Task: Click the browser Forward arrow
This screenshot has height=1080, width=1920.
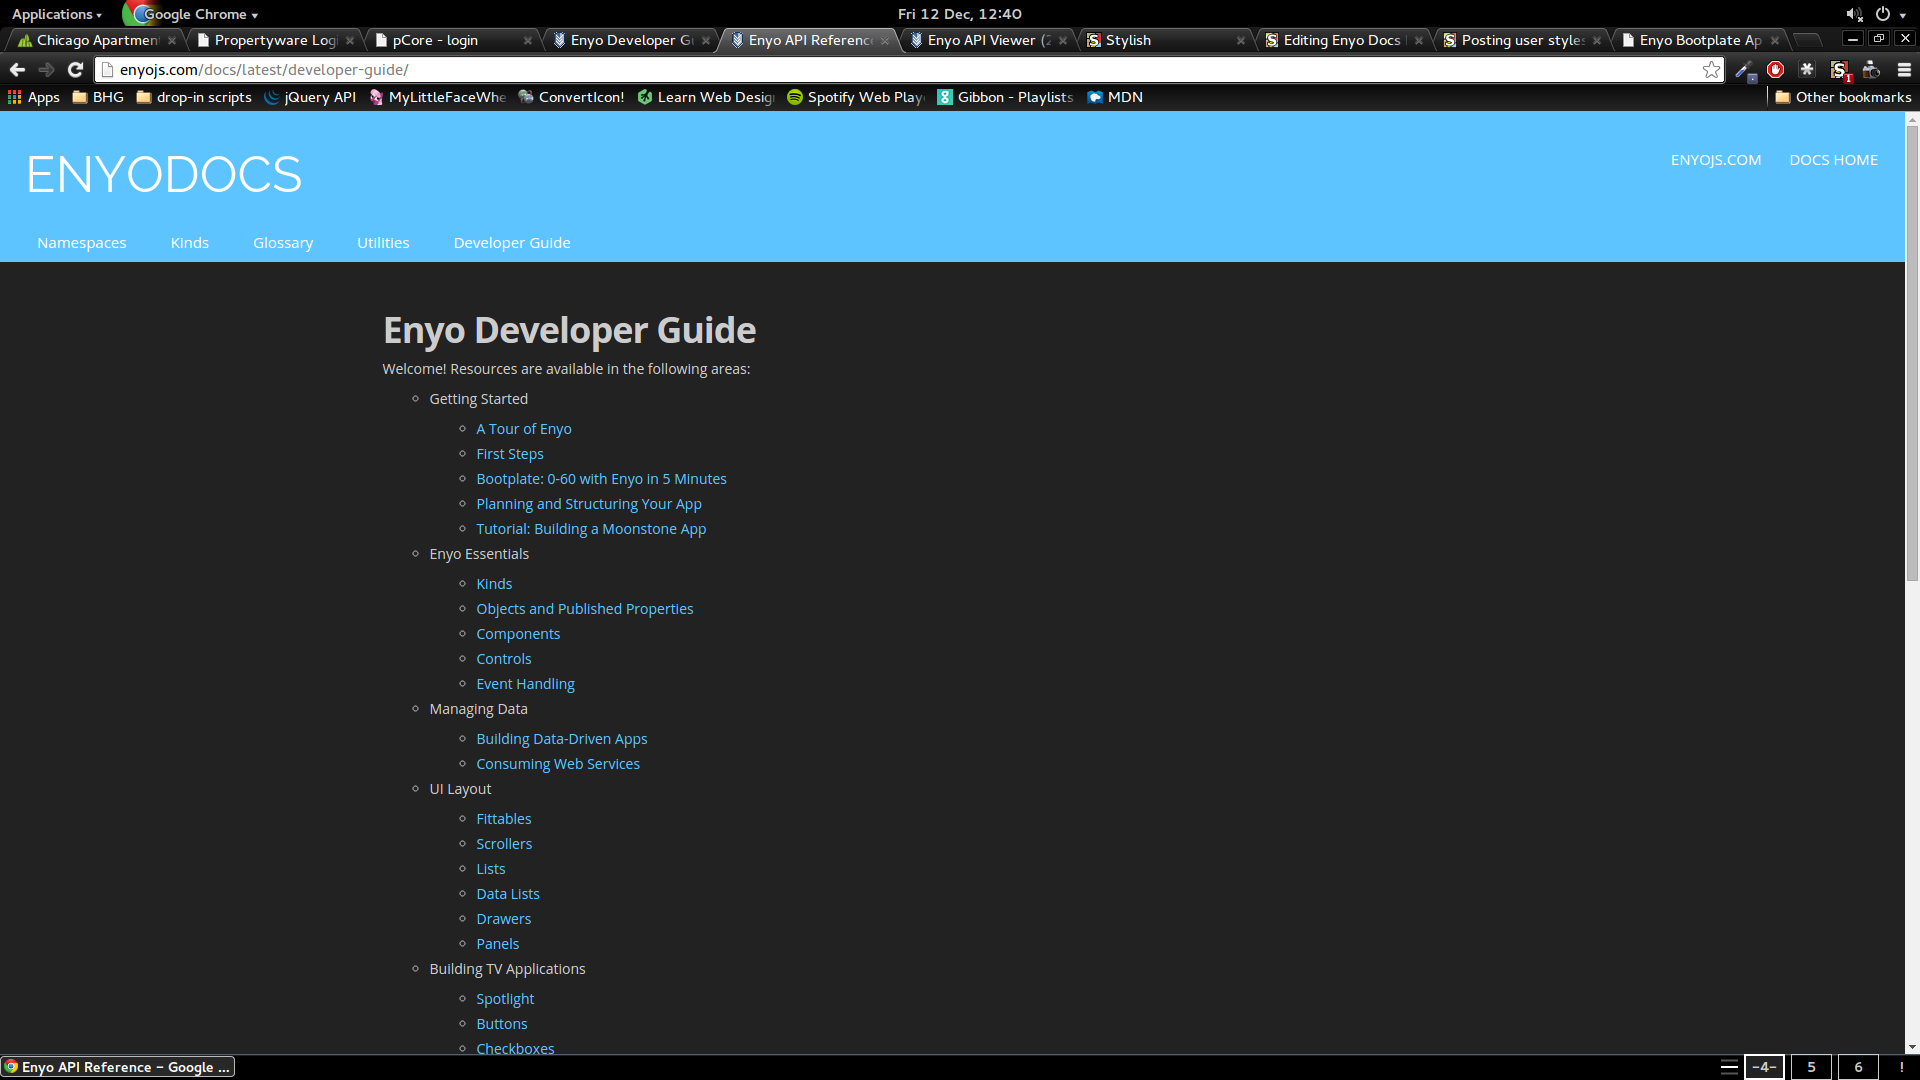Action: pos(46,70)
